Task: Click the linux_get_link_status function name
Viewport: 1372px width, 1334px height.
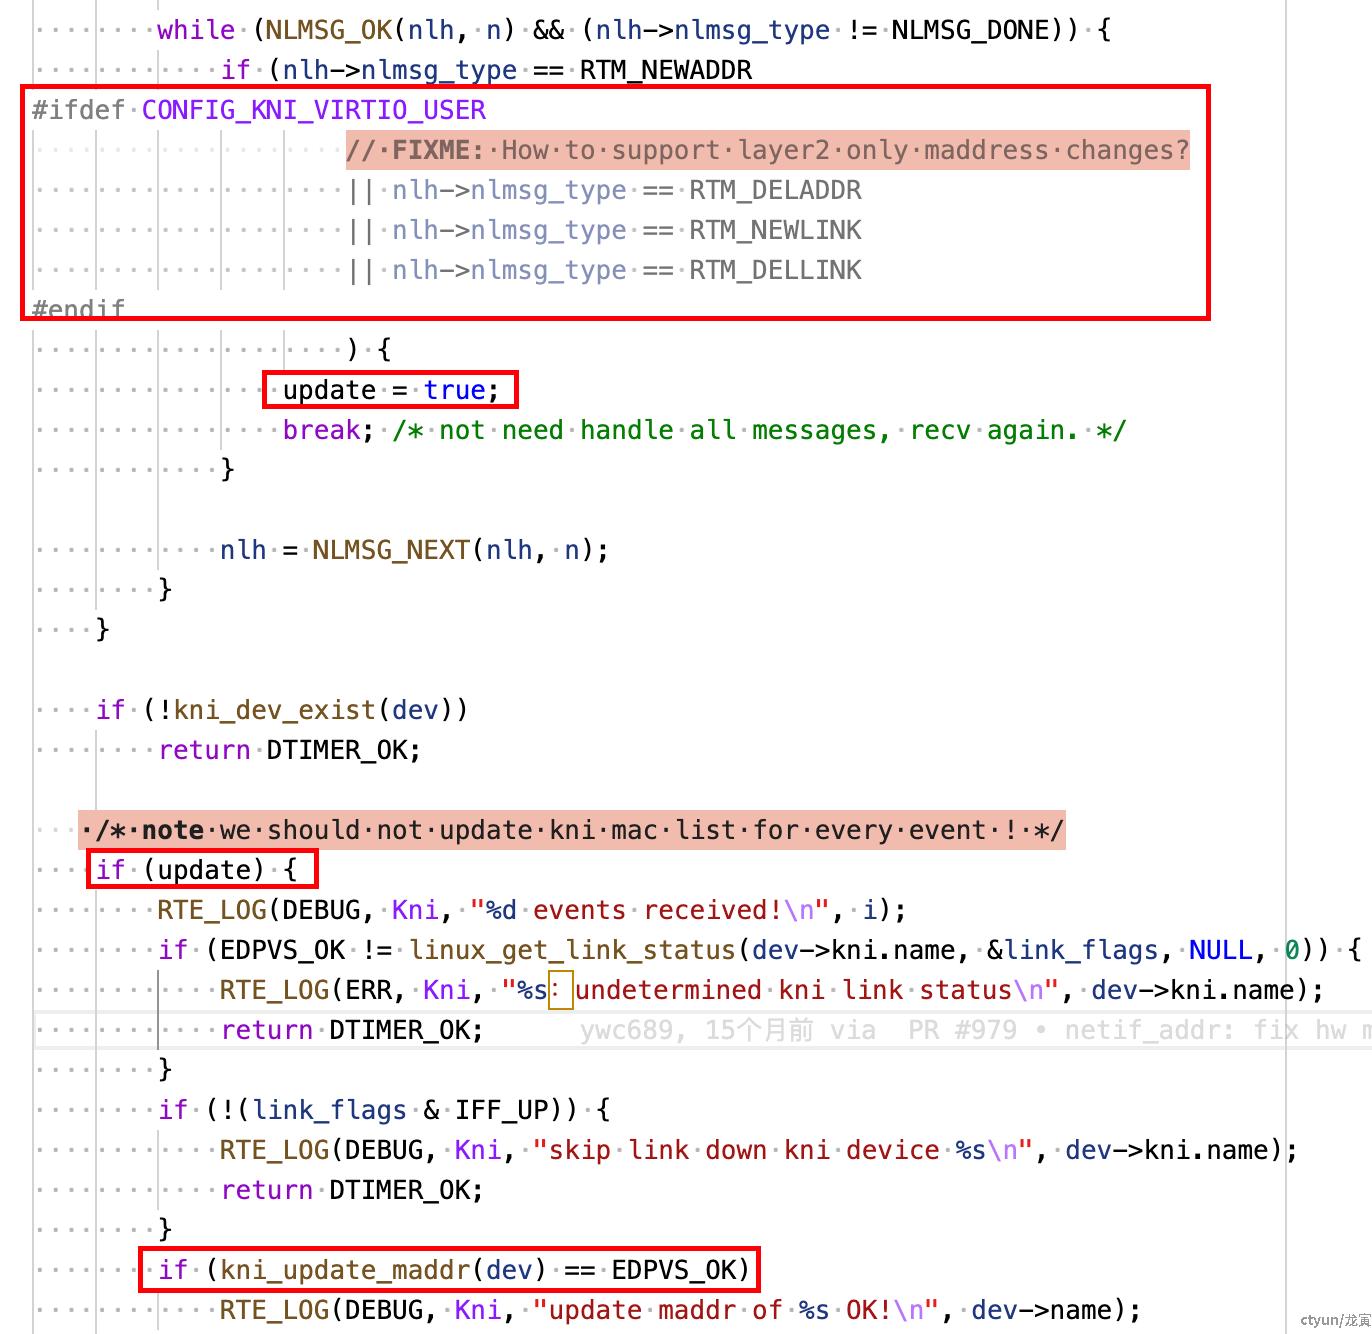Action: (572, 950)
